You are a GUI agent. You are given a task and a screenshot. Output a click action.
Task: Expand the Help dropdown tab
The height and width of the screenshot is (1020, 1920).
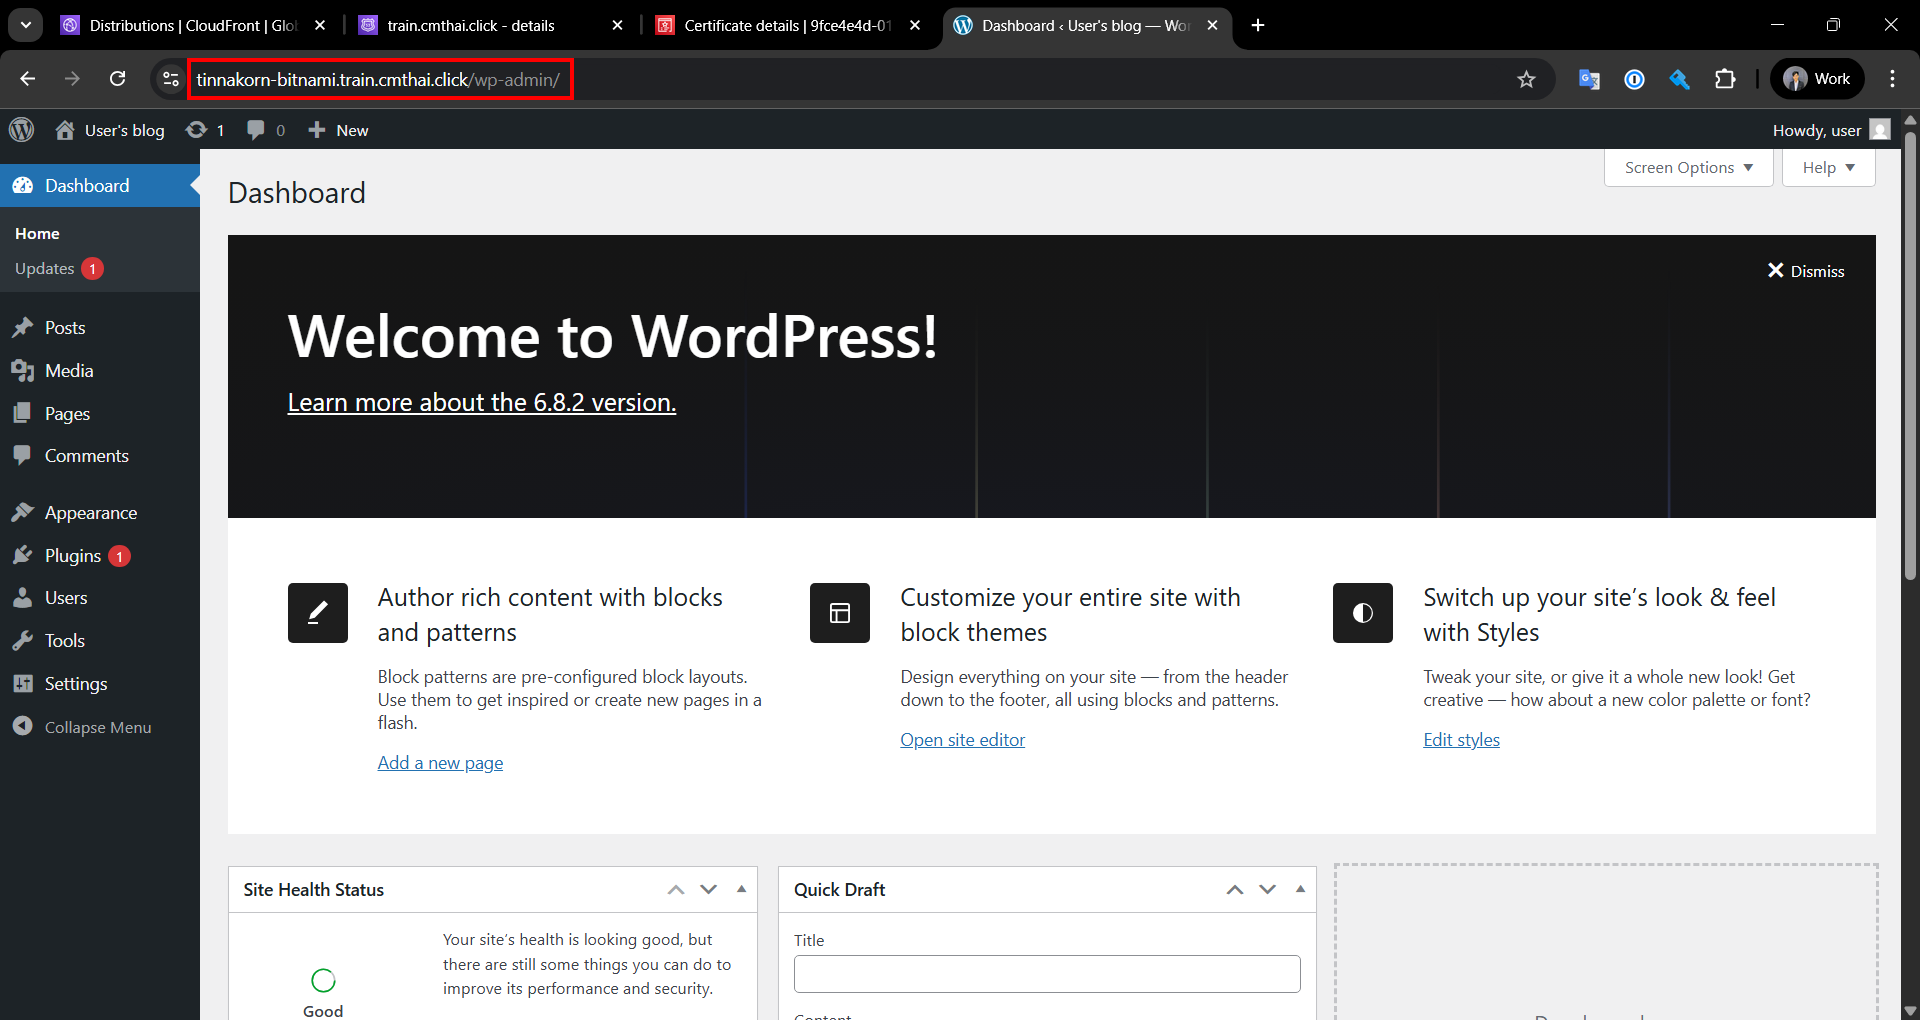click(x=1828, y=167)
